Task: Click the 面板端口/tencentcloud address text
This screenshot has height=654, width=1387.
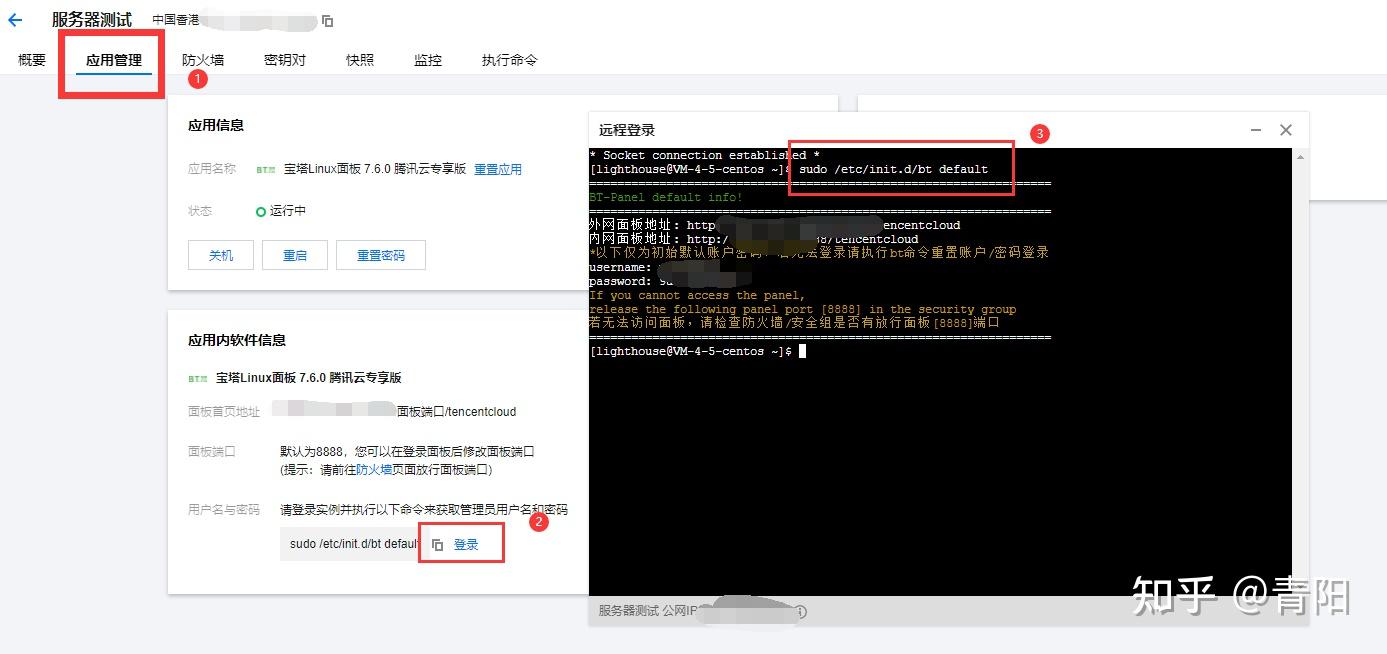Action: coord(456,412)
